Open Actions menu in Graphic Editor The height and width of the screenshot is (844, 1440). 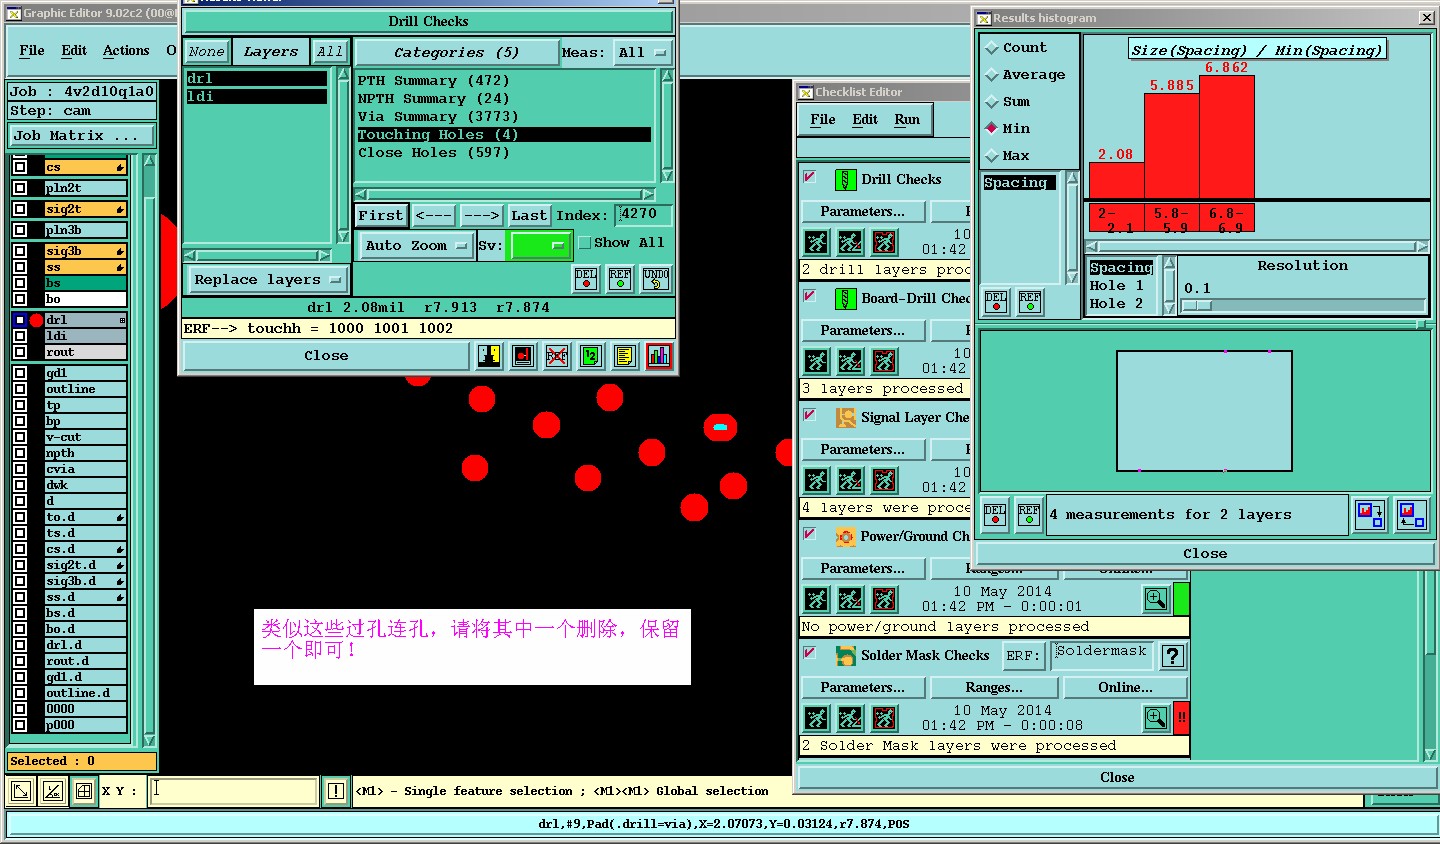[x=126, y=51]
